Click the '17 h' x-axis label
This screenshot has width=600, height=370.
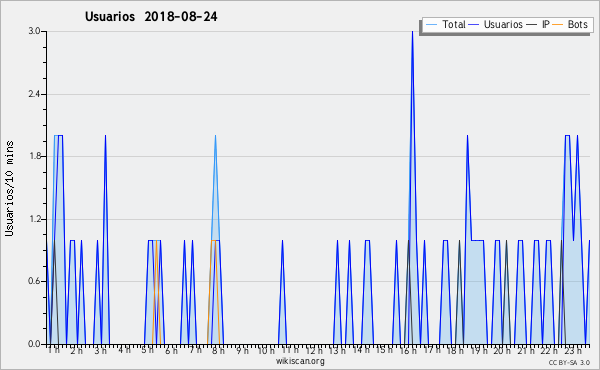point(432,350)
